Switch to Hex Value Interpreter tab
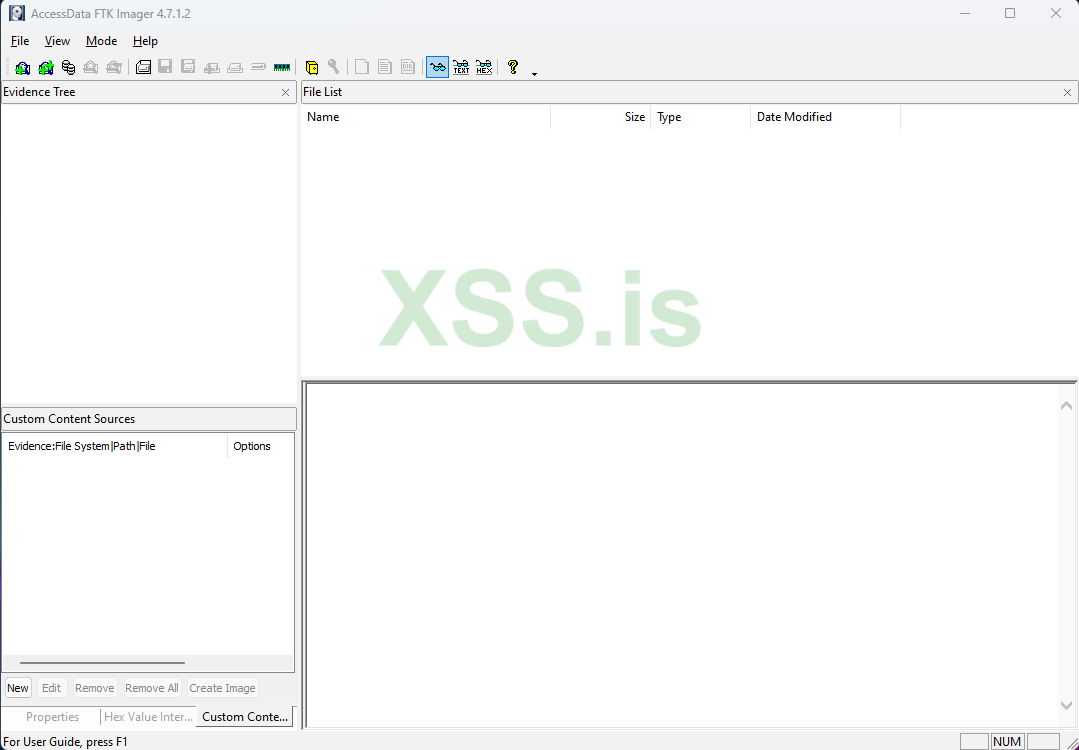 149,717
